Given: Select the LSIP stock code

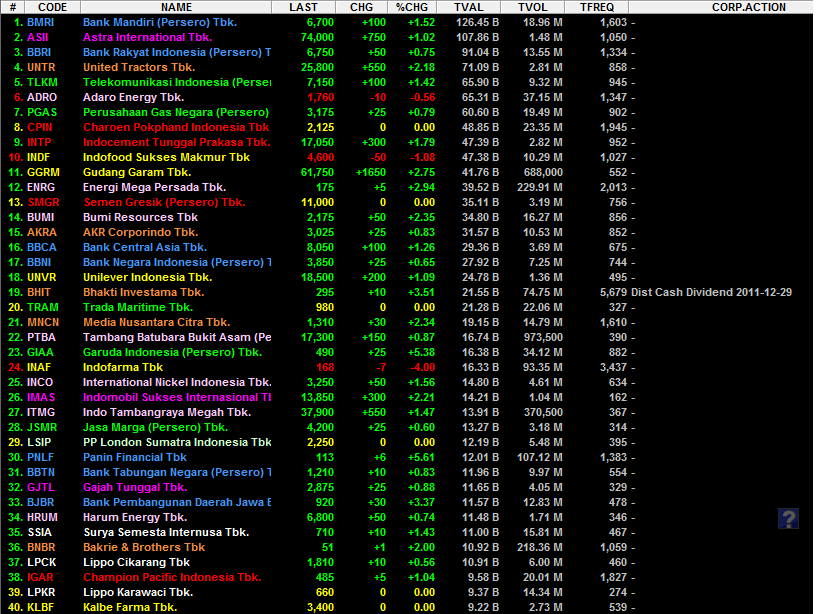Looking at the screenshot, I should point(39,442).
